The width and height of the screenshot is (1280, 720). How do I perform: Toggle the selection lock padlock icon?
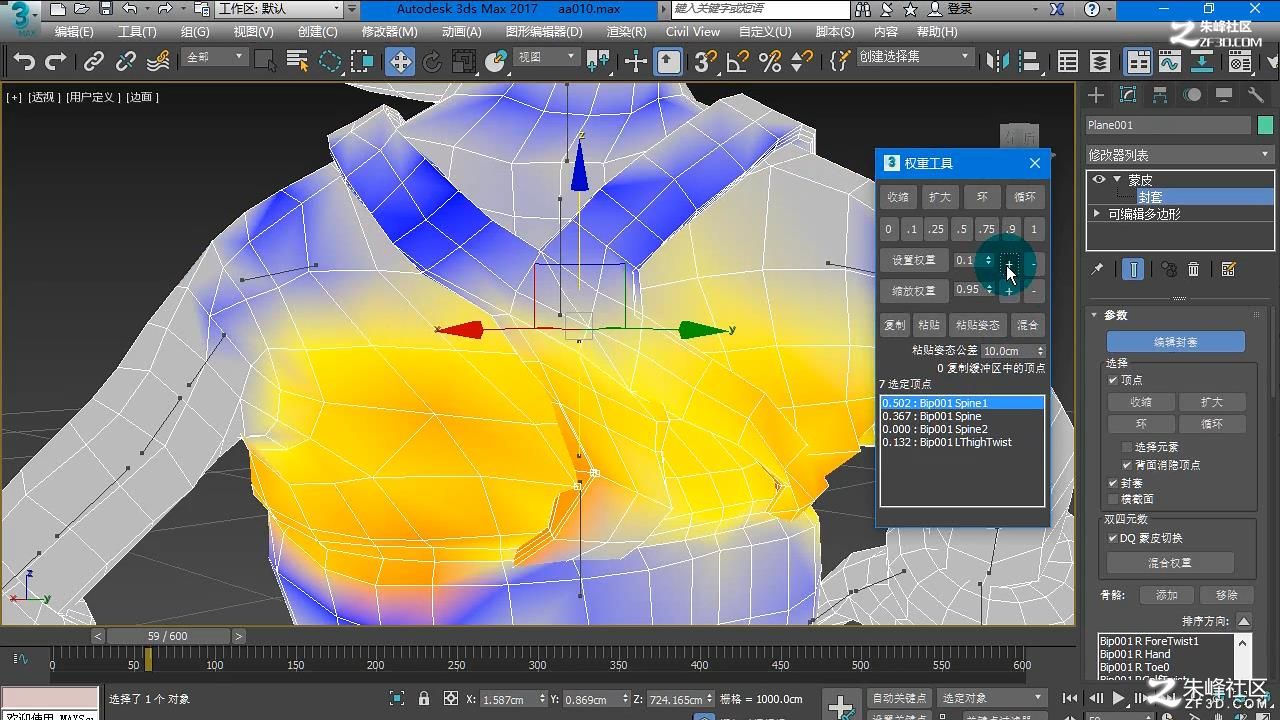click(424, 699)
